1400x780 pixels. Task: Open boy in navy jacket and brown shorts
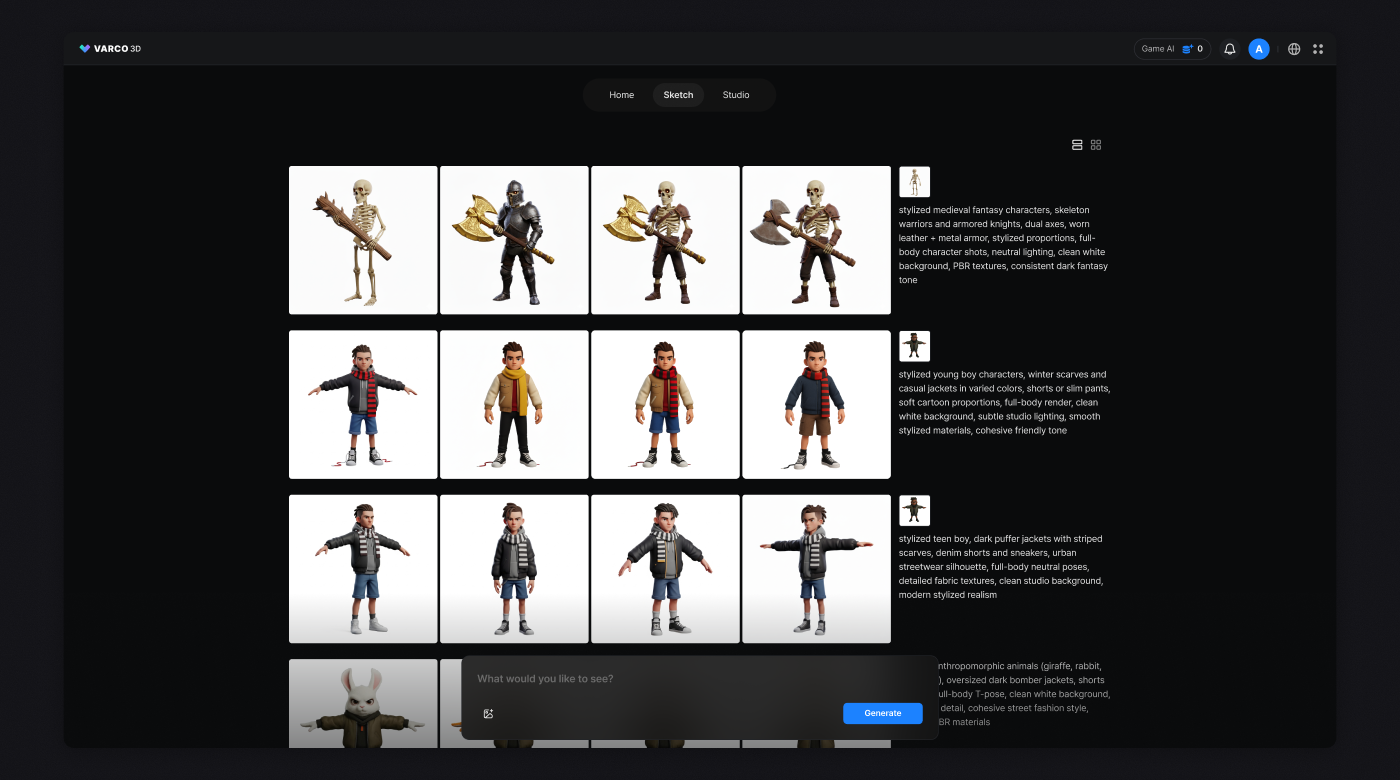pyautogui.click(x=816, y=405)
